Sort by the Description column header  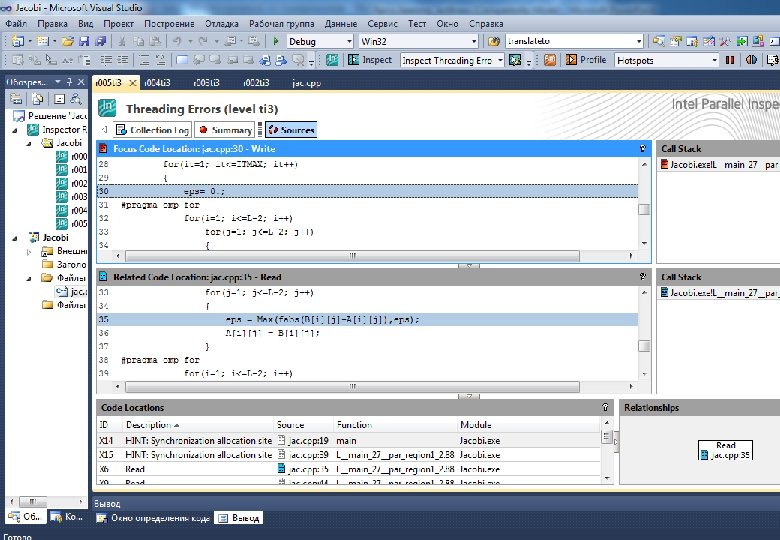pyautogui.click(x=198, y=425)
